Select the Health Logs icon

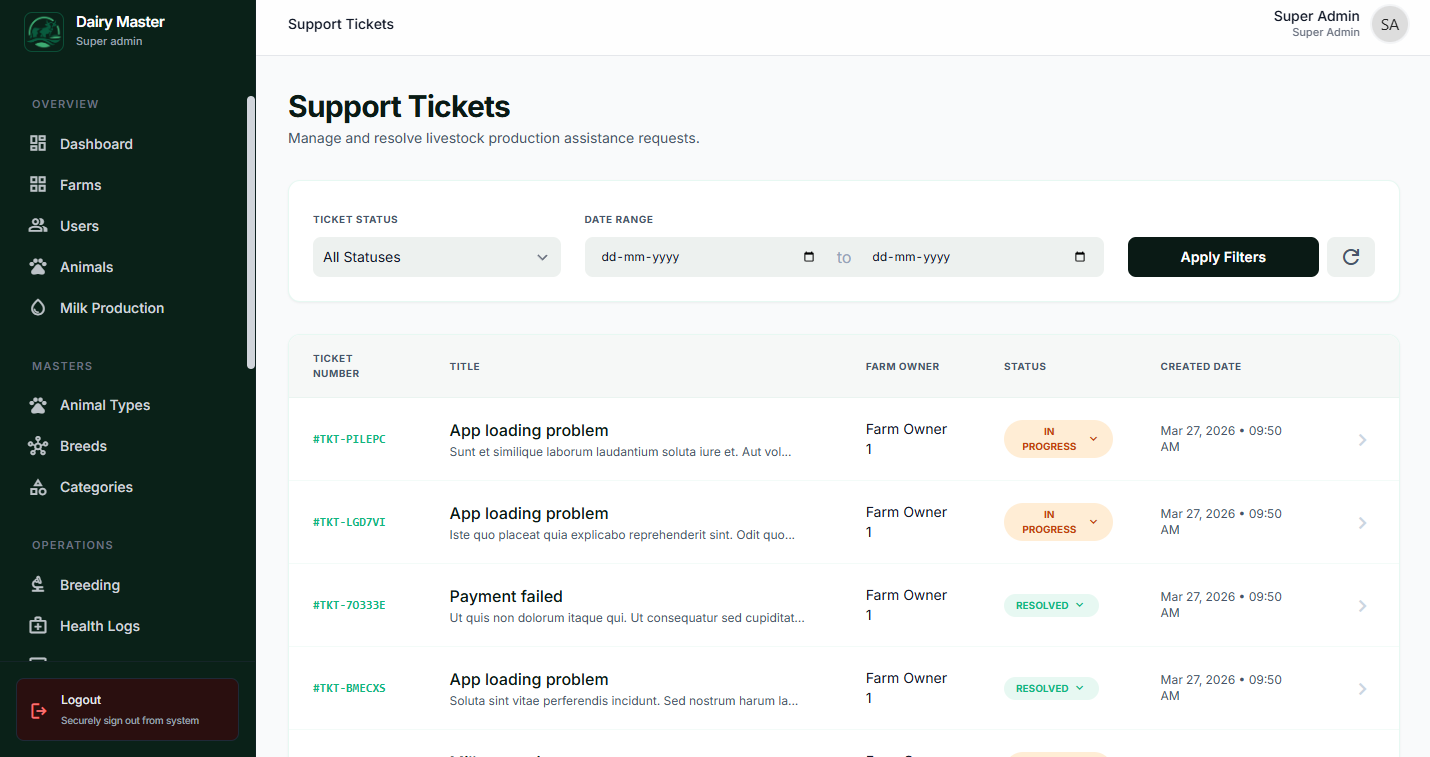tap(37, 625)
